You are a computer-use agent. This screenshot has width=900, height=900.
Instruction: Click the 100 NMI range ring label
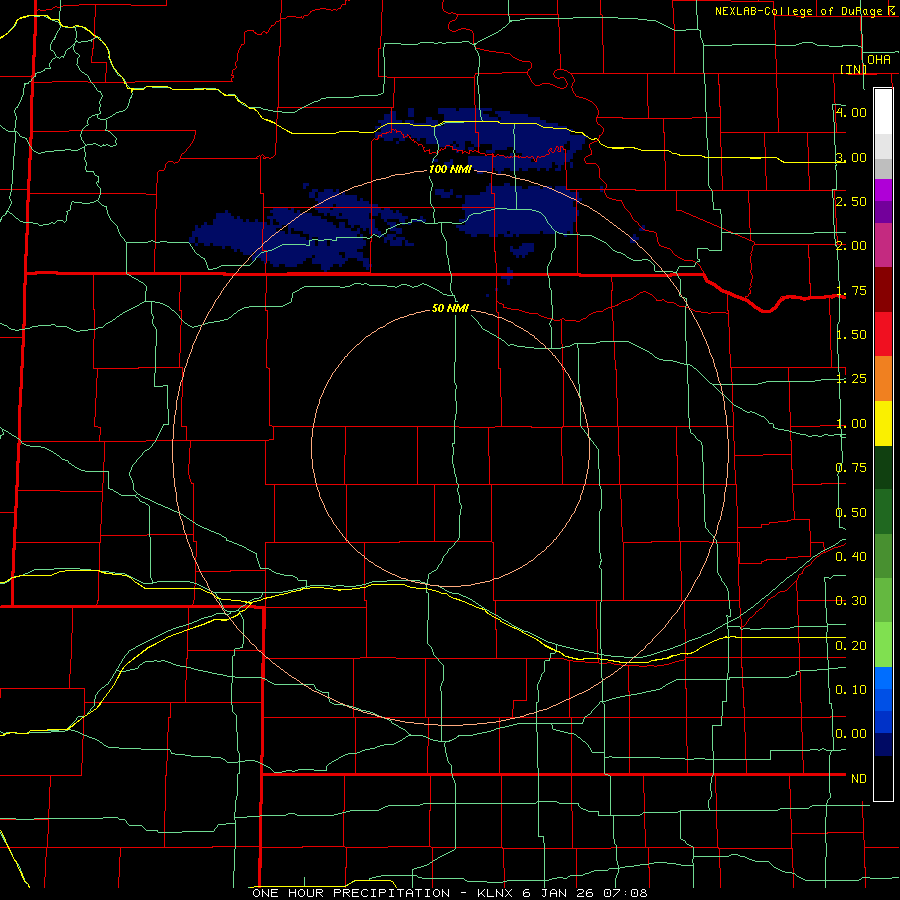pyautogui.click(x=451, y=170)
